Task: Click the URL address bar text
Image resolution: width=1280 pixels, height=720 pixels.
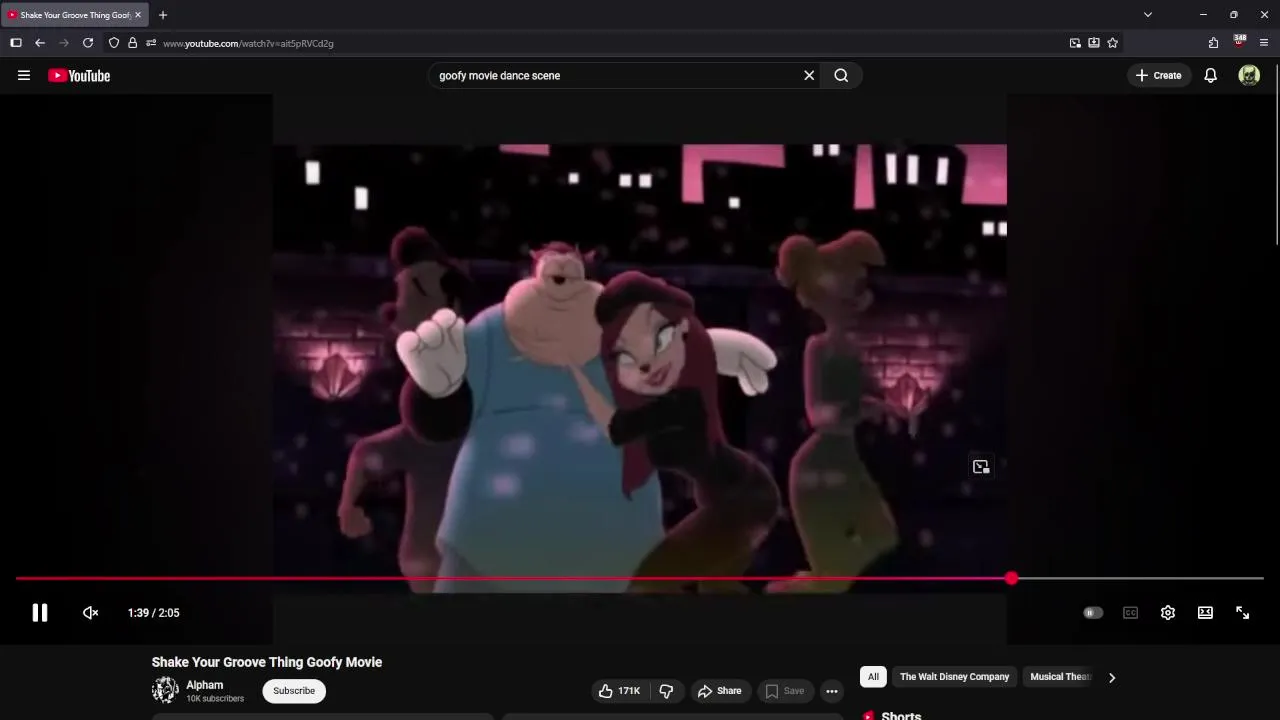Action: (248, 43)
